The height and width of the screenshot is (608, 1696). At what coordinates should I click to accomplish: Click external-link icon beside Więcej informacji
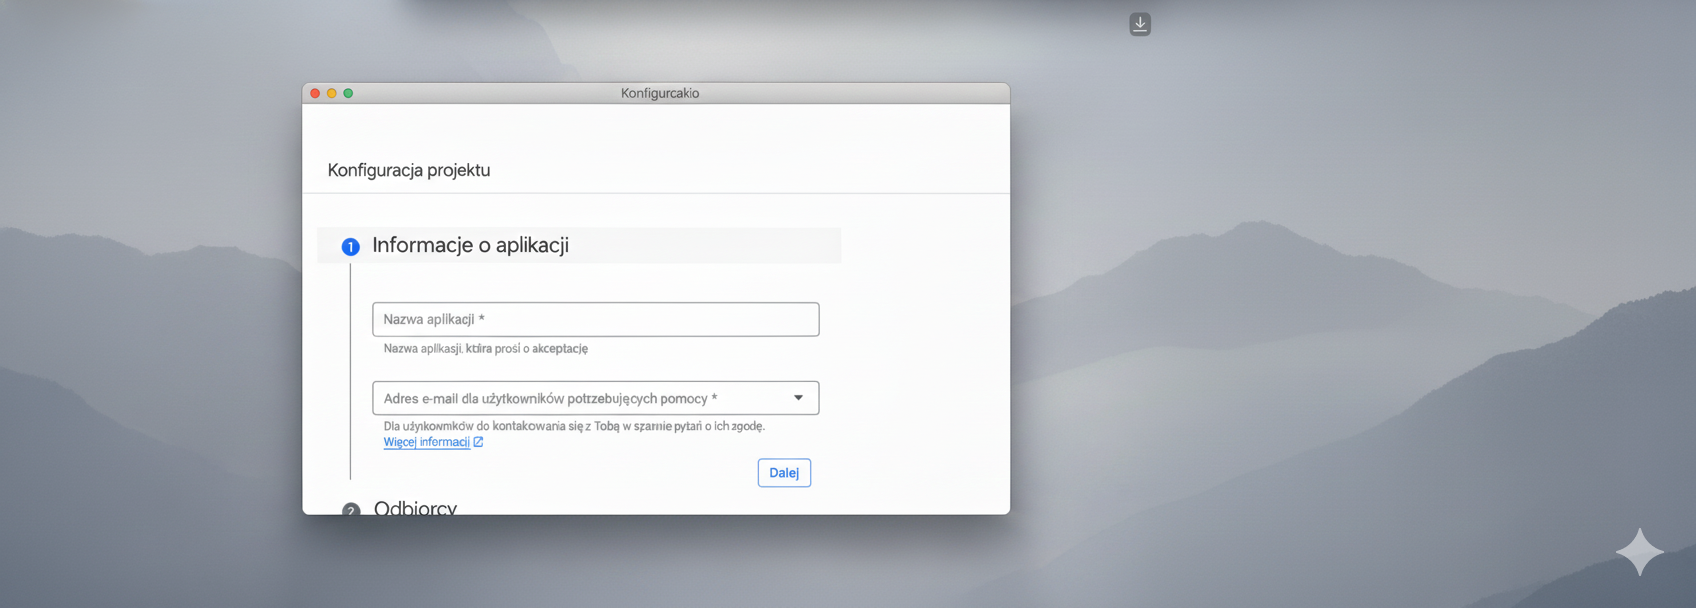tap(478, 442)
